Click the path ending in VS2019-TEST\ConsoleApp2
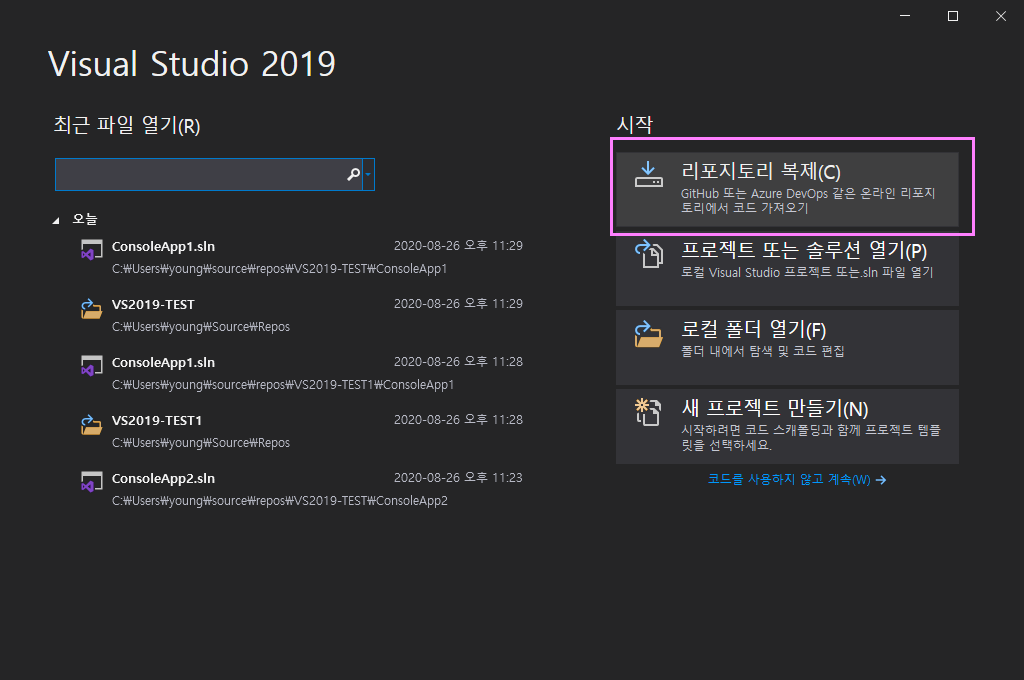This screenshot has height=680, width=1024. [280, 501]
